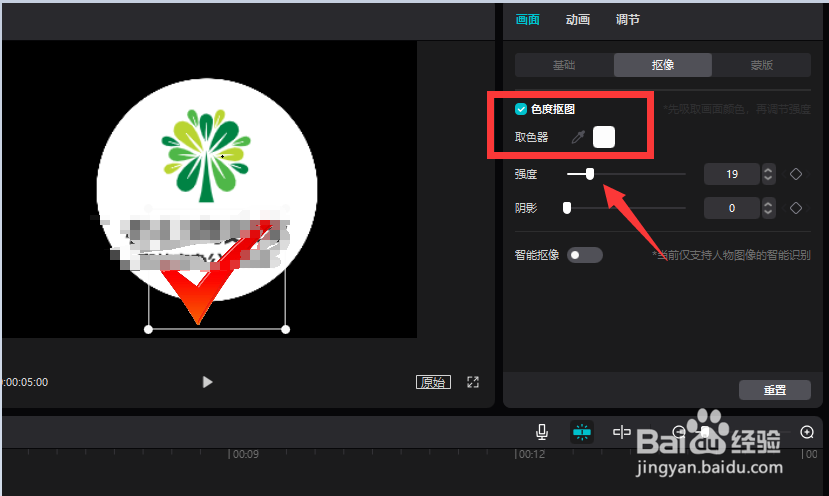Click the 强度 value field showing 19
Screen dimensions: 829x496
(732, 174)
